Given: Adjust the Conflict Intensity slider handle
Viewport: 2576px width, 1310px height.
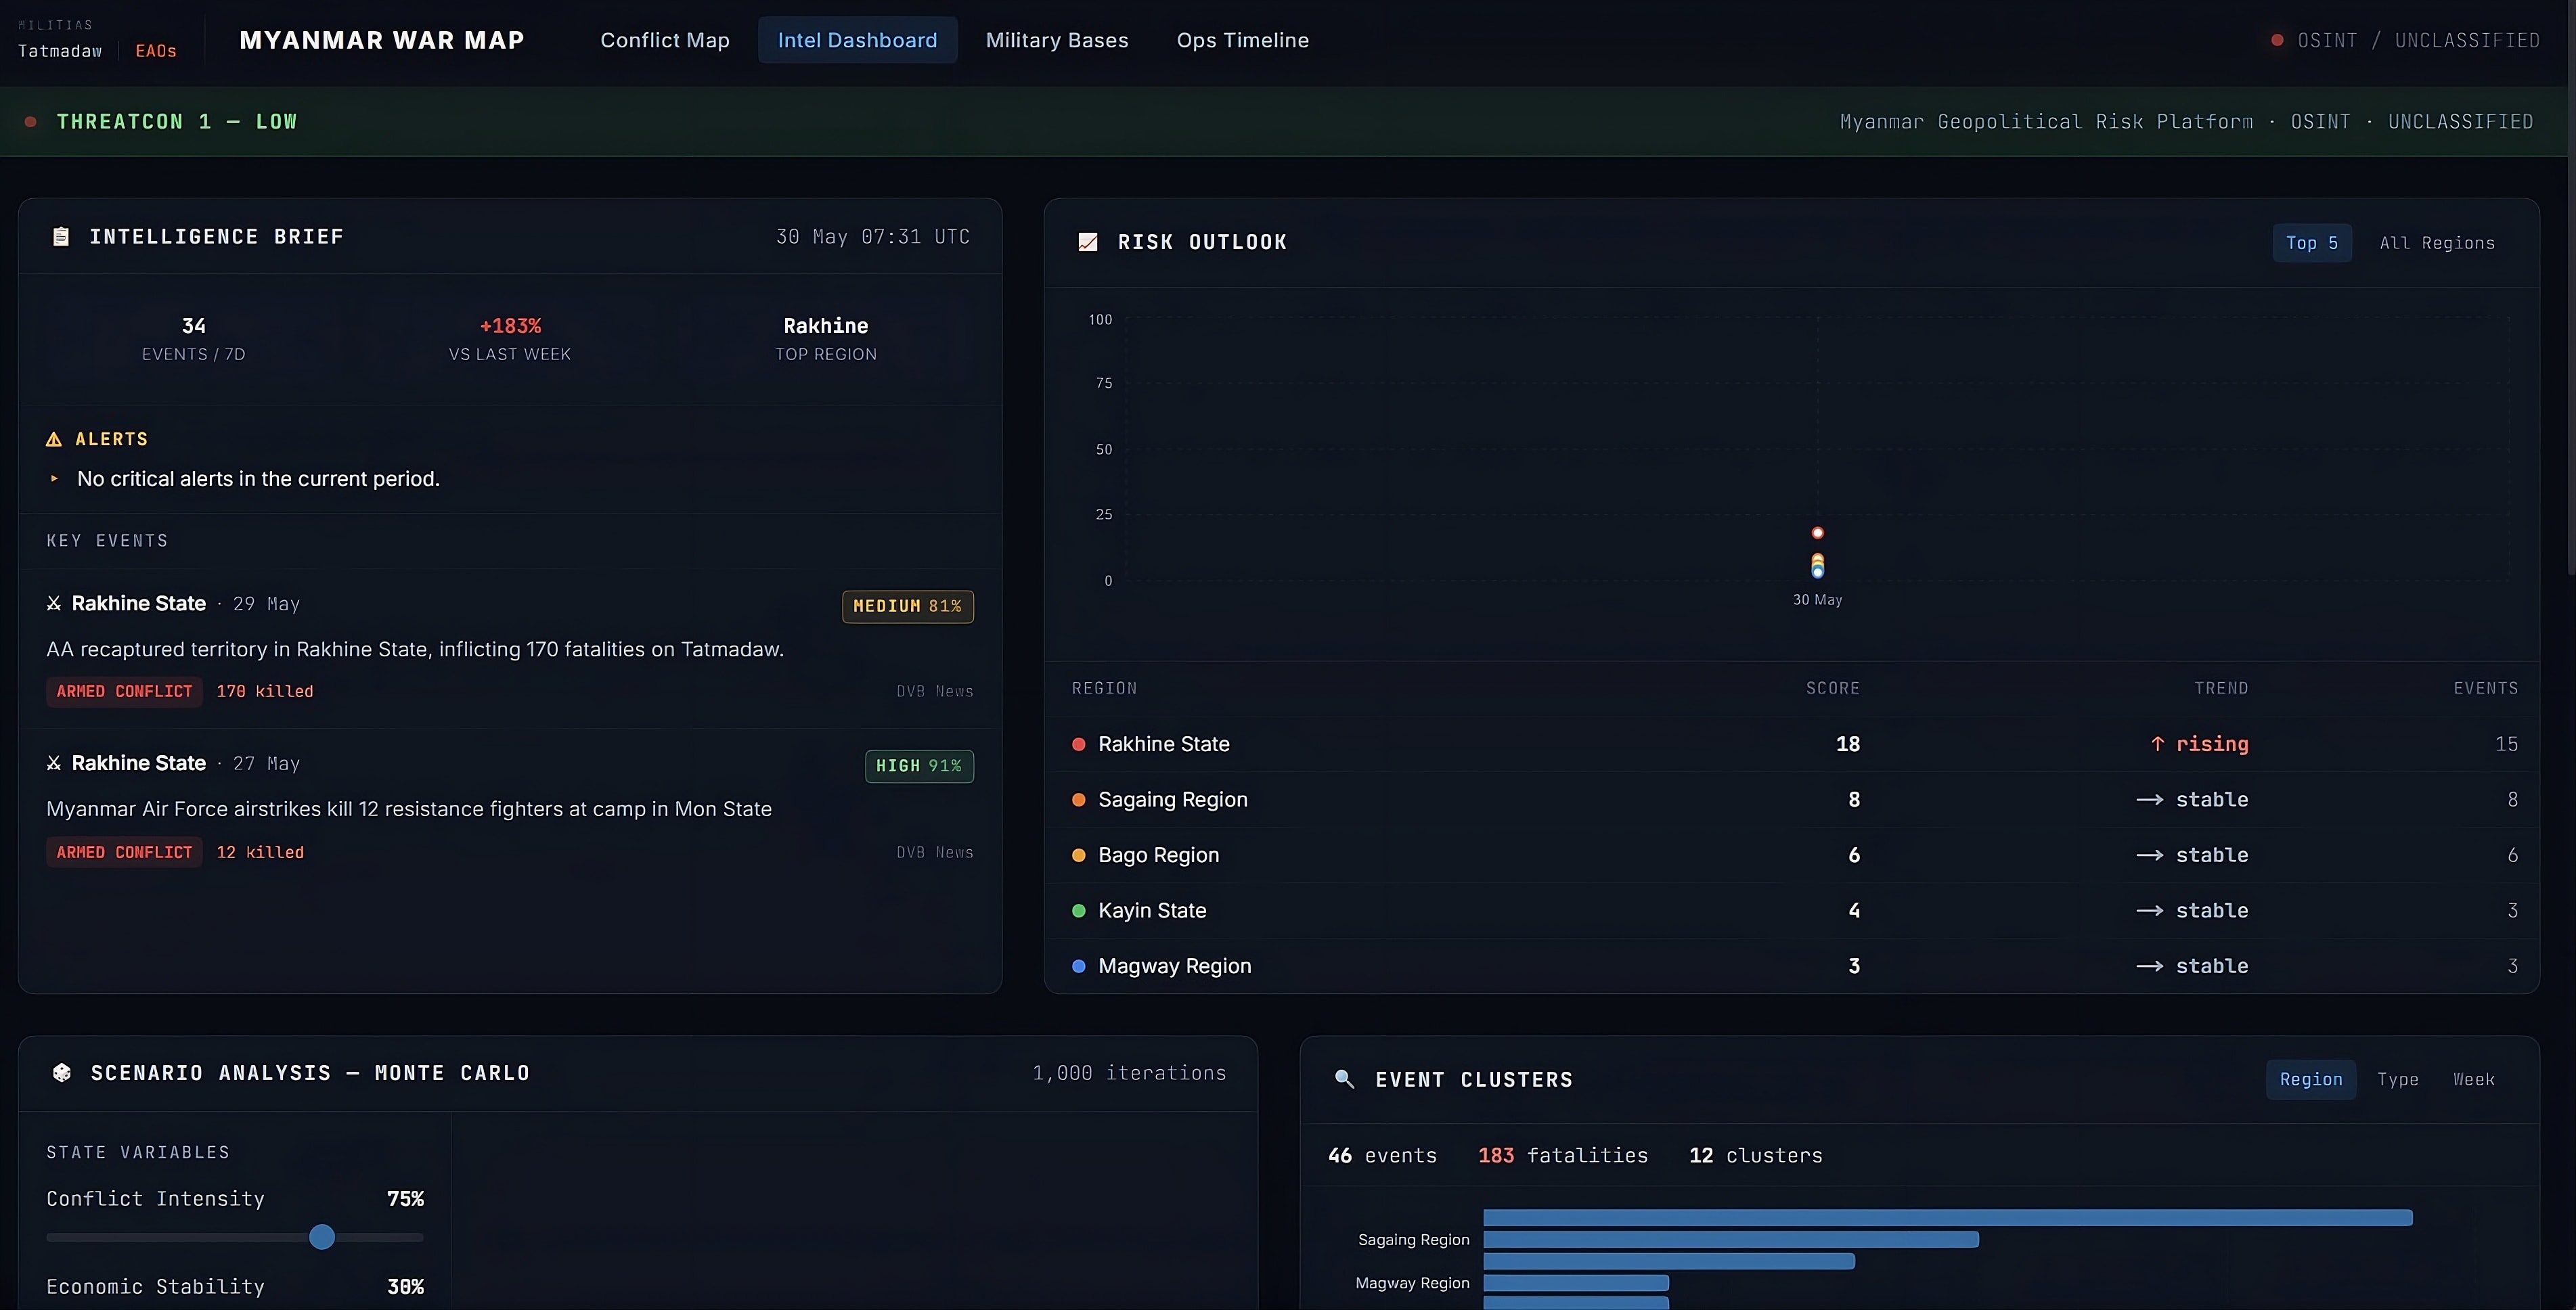Looking at the screenshot, I should point(322,1237).
